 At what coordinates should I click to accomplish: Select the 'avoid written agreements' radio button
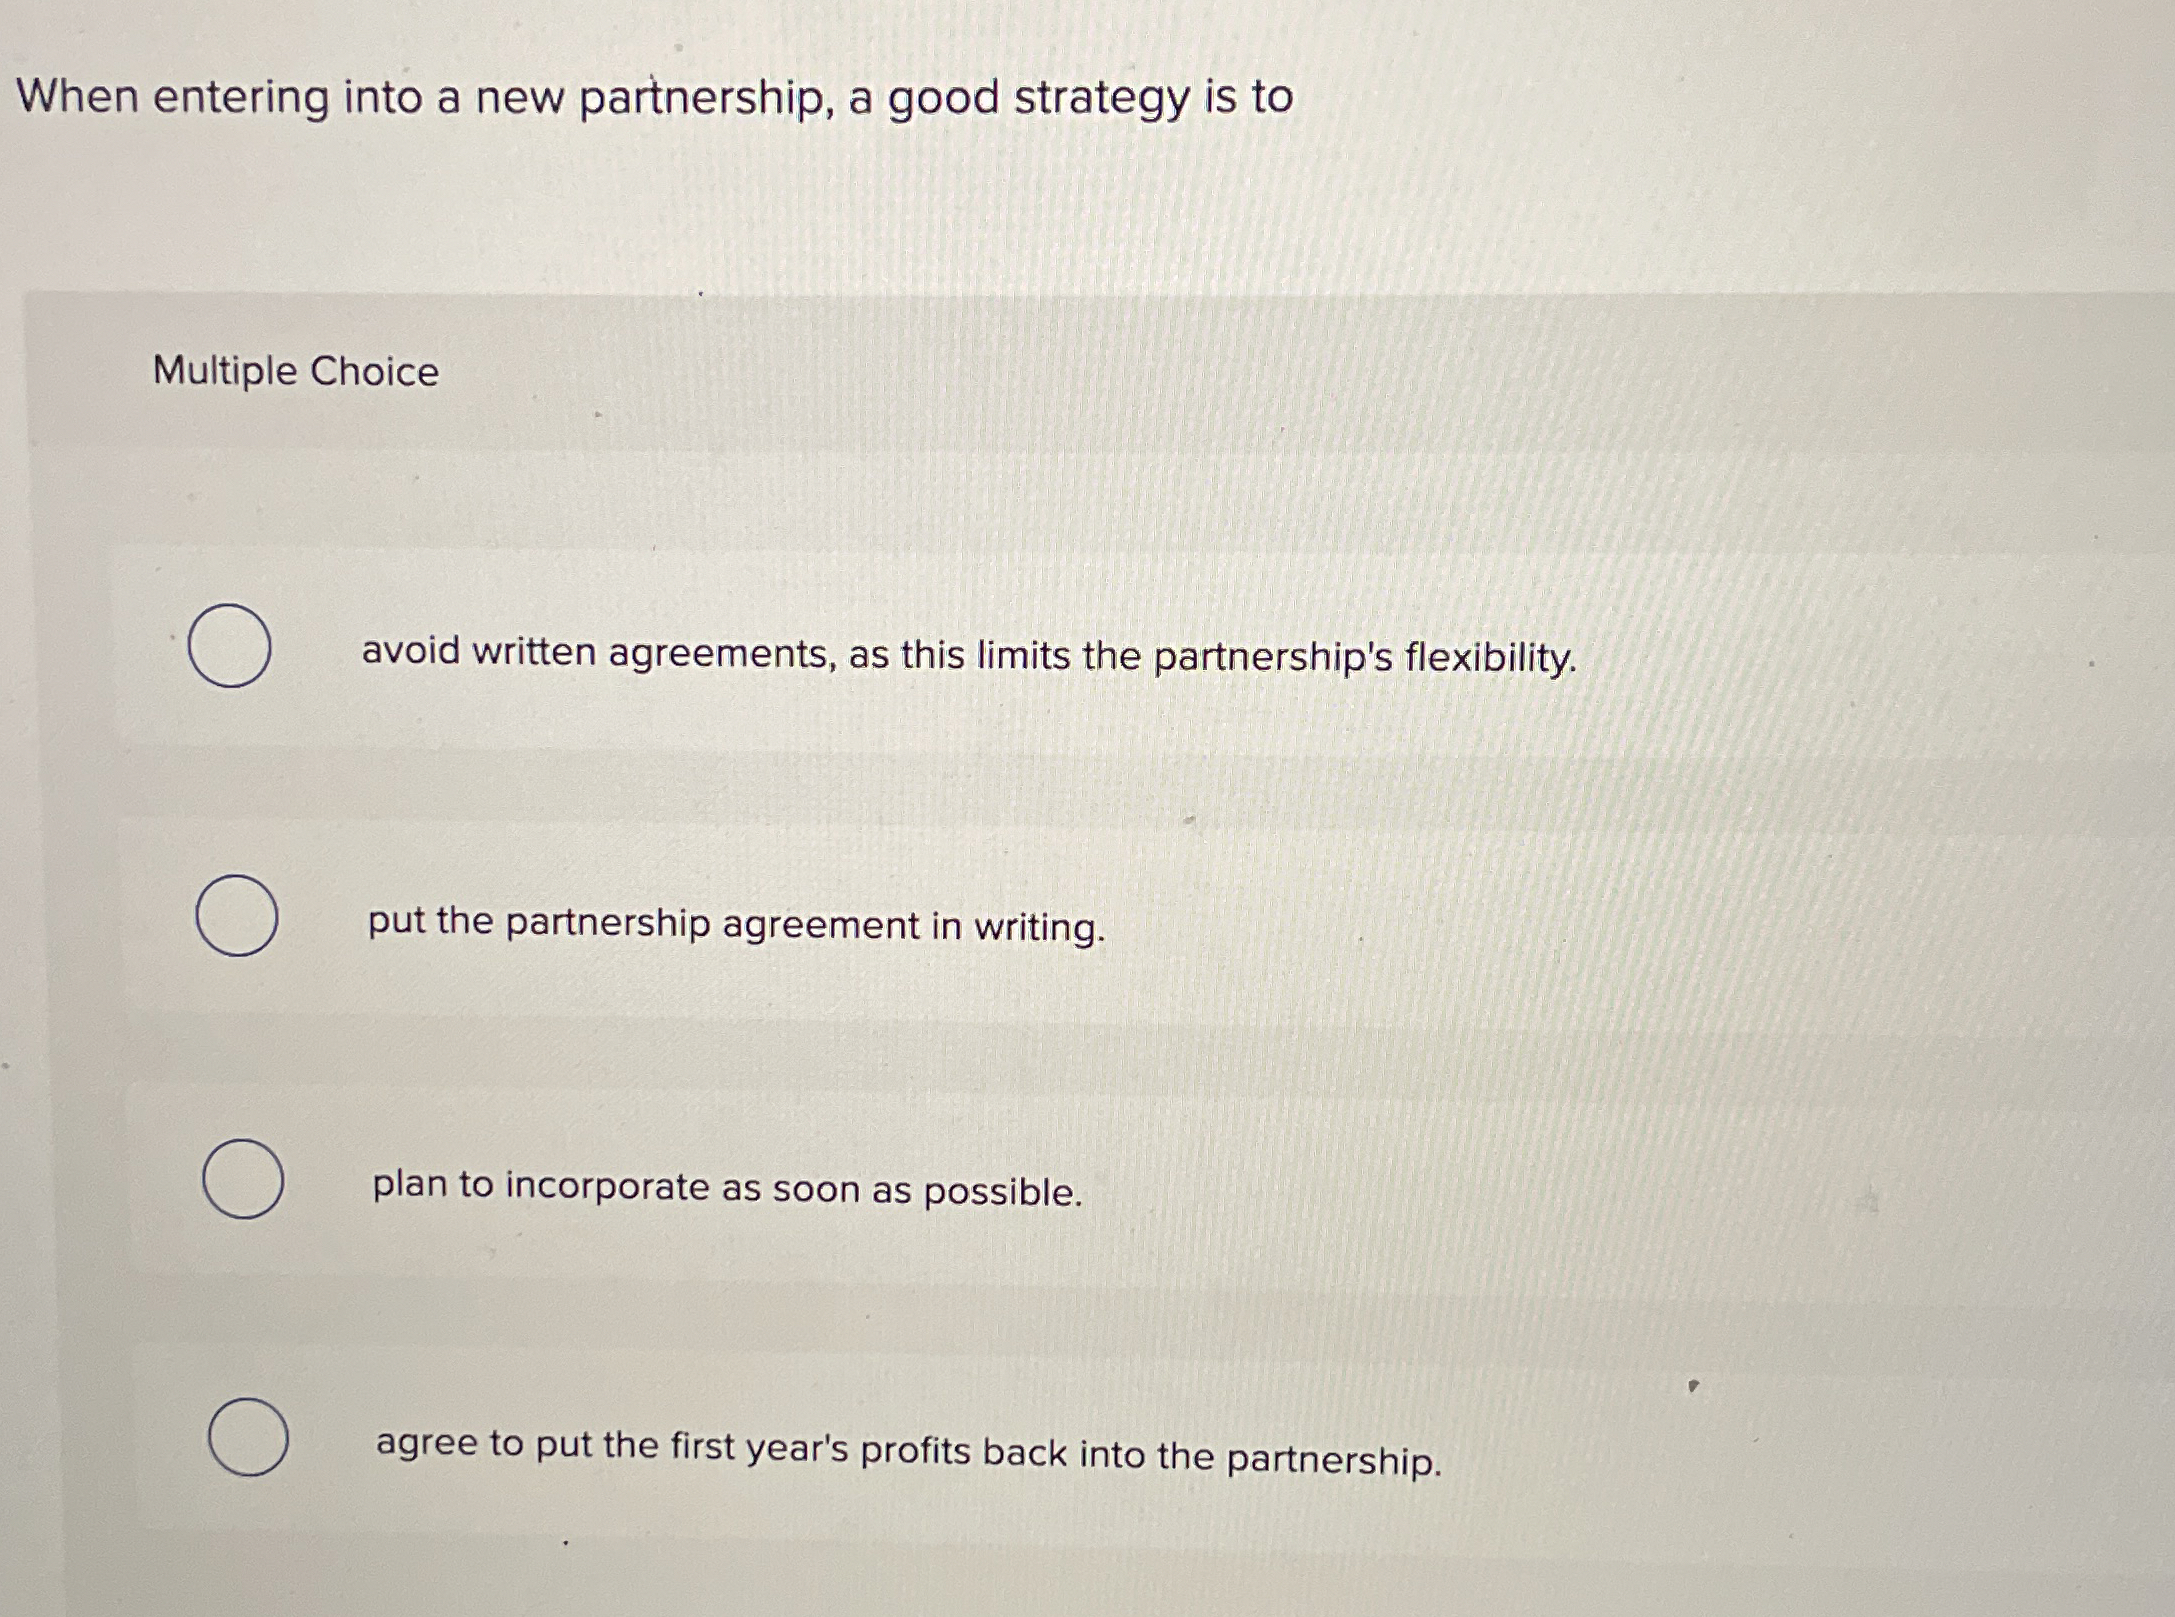[x=229, y=645]
